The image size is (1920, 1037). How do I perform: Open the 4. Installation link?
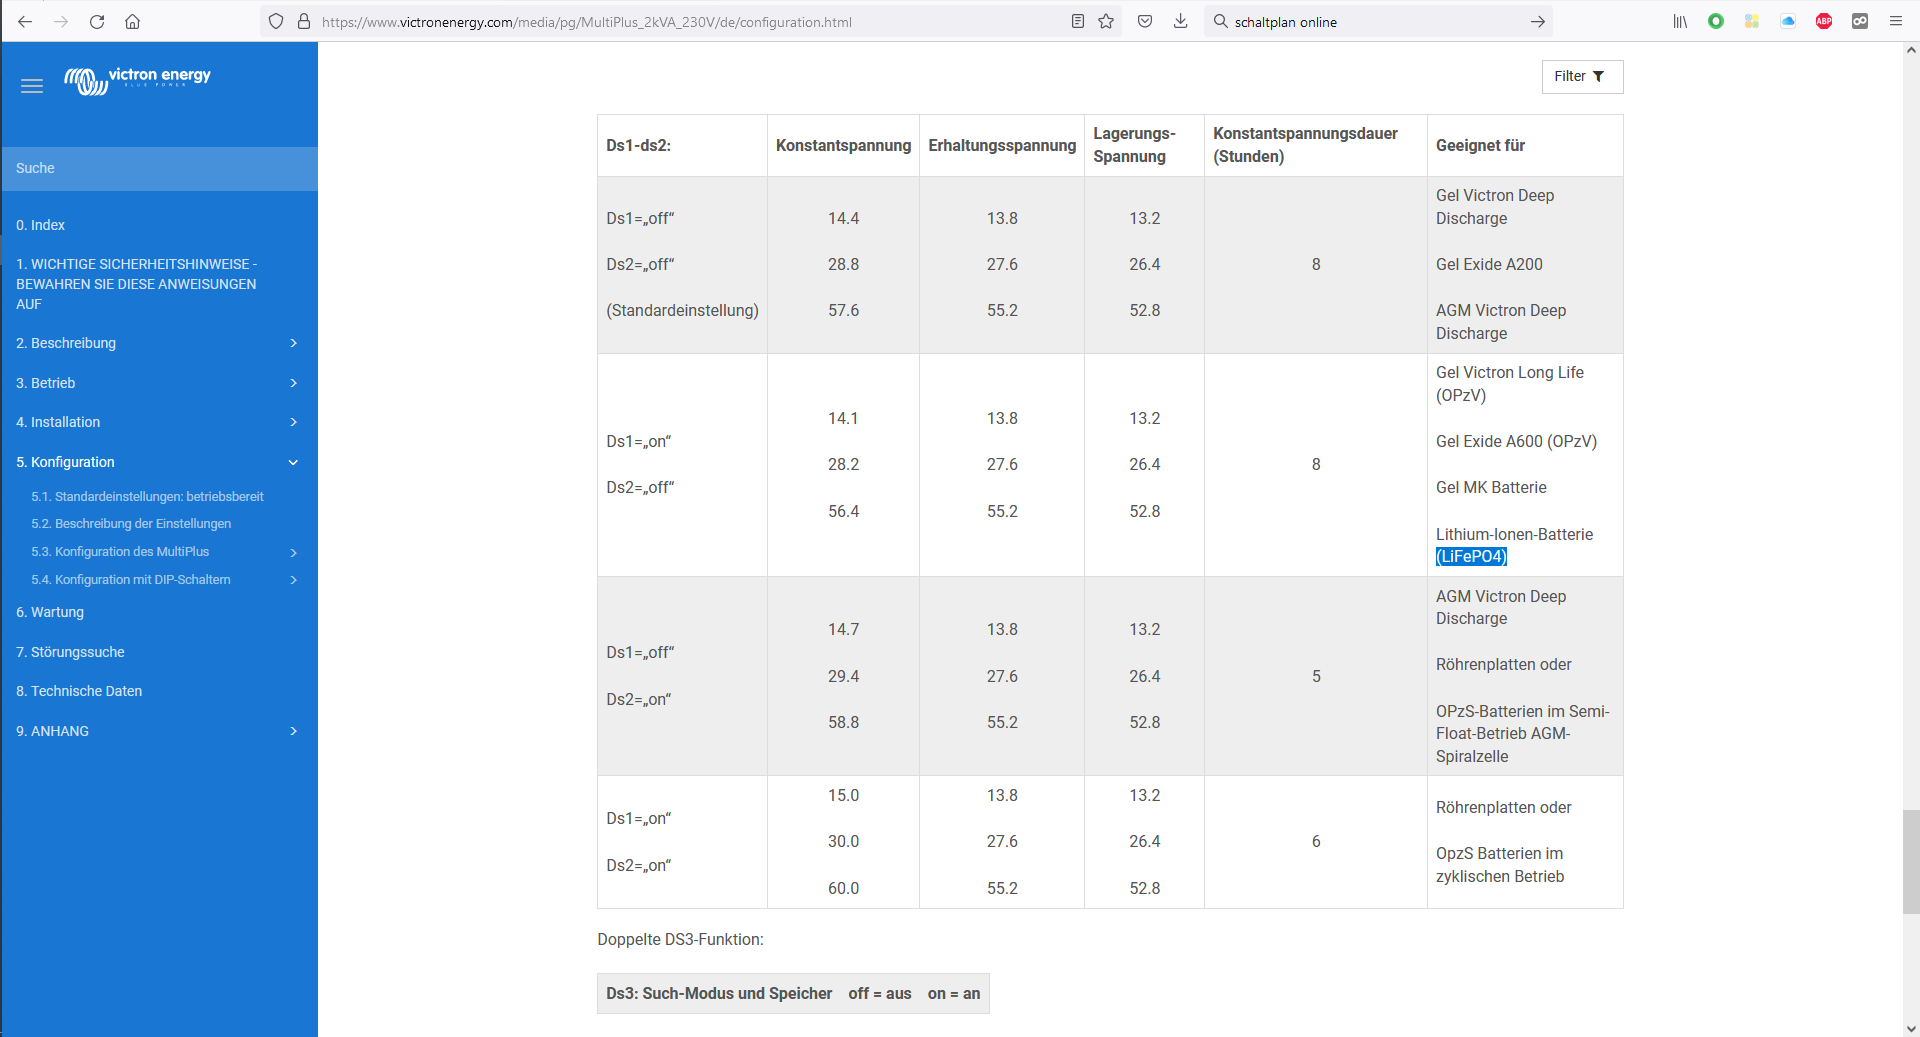(58, 422)
